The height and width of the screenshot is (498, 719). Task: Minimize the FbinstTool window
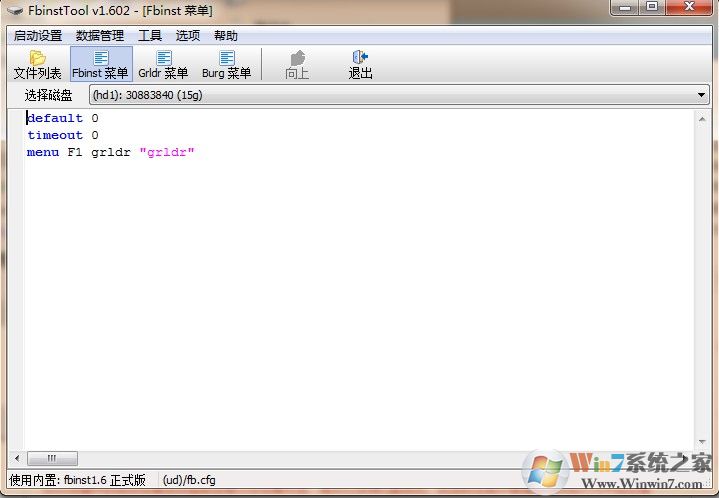[625, 7]
